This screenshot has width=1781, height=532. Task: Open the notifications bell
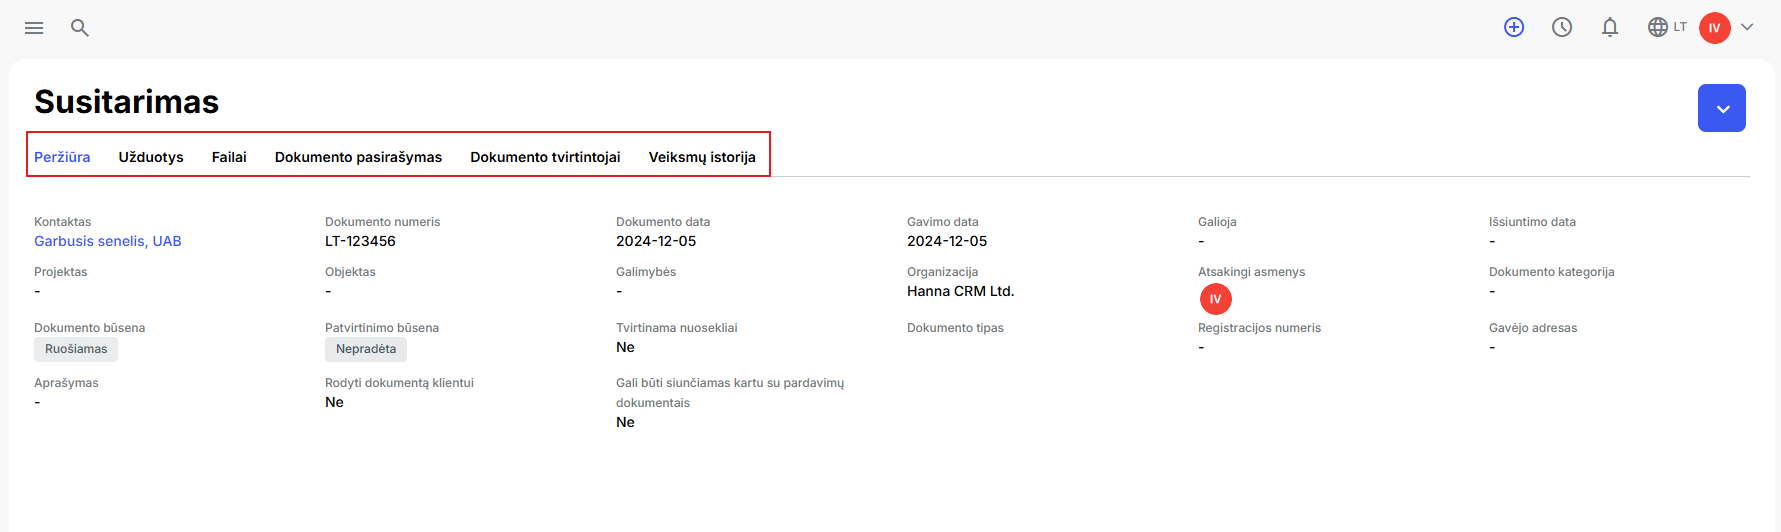pos(1610,28)
